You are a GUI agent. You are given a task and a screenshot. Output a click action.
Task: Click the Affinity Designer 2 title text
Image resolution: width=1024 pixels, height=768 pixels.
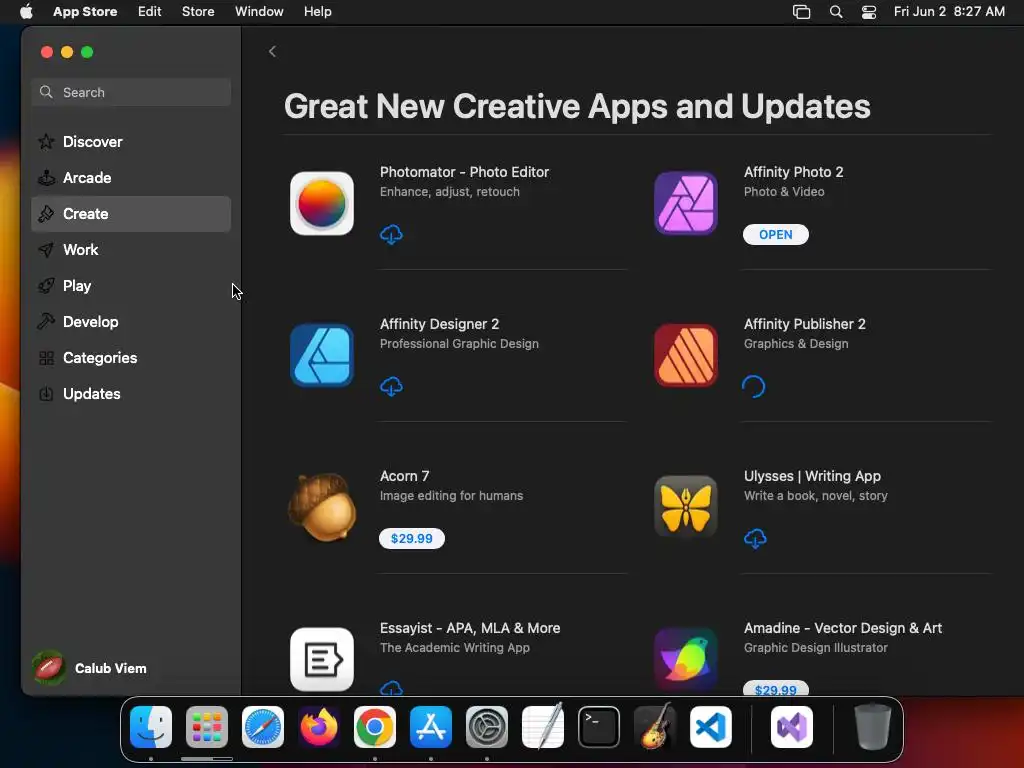[x=440, y=324]
